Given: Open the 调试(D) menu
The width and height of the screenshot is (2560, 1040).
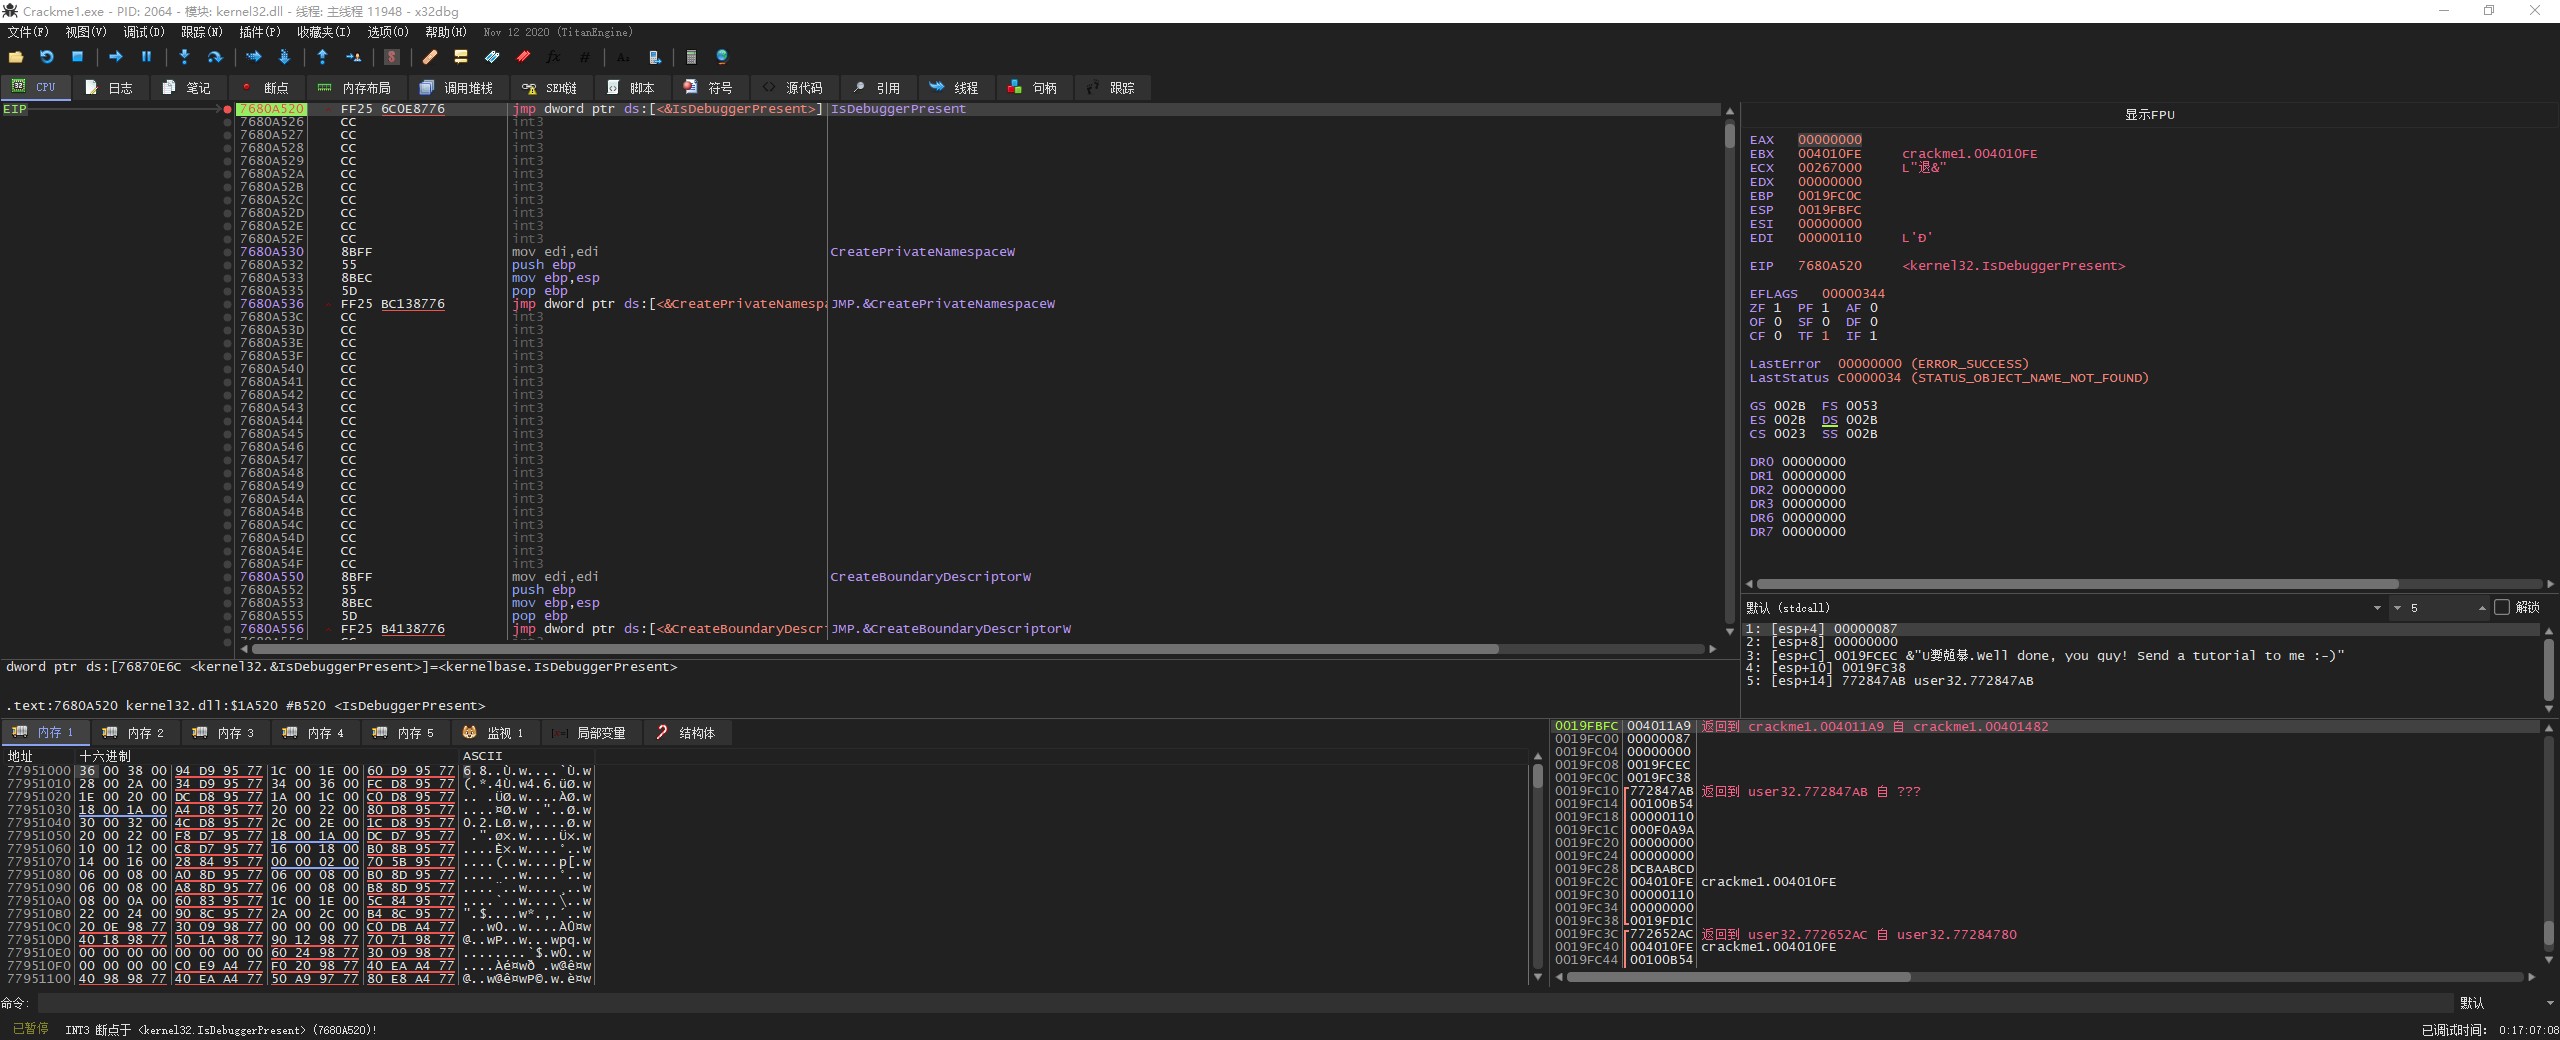Looking at the screenshot, I should [x=143, y=32].
